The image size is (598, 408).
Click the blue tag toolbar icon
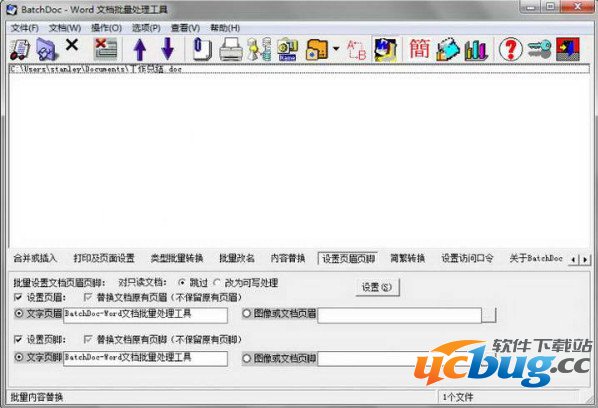click(448, 49)
